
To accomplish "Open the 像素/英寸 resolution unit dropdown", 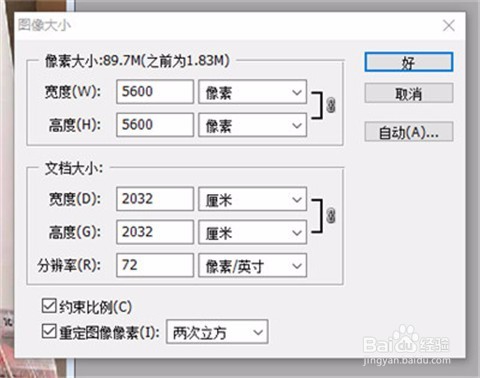I will tap(252, 266).
